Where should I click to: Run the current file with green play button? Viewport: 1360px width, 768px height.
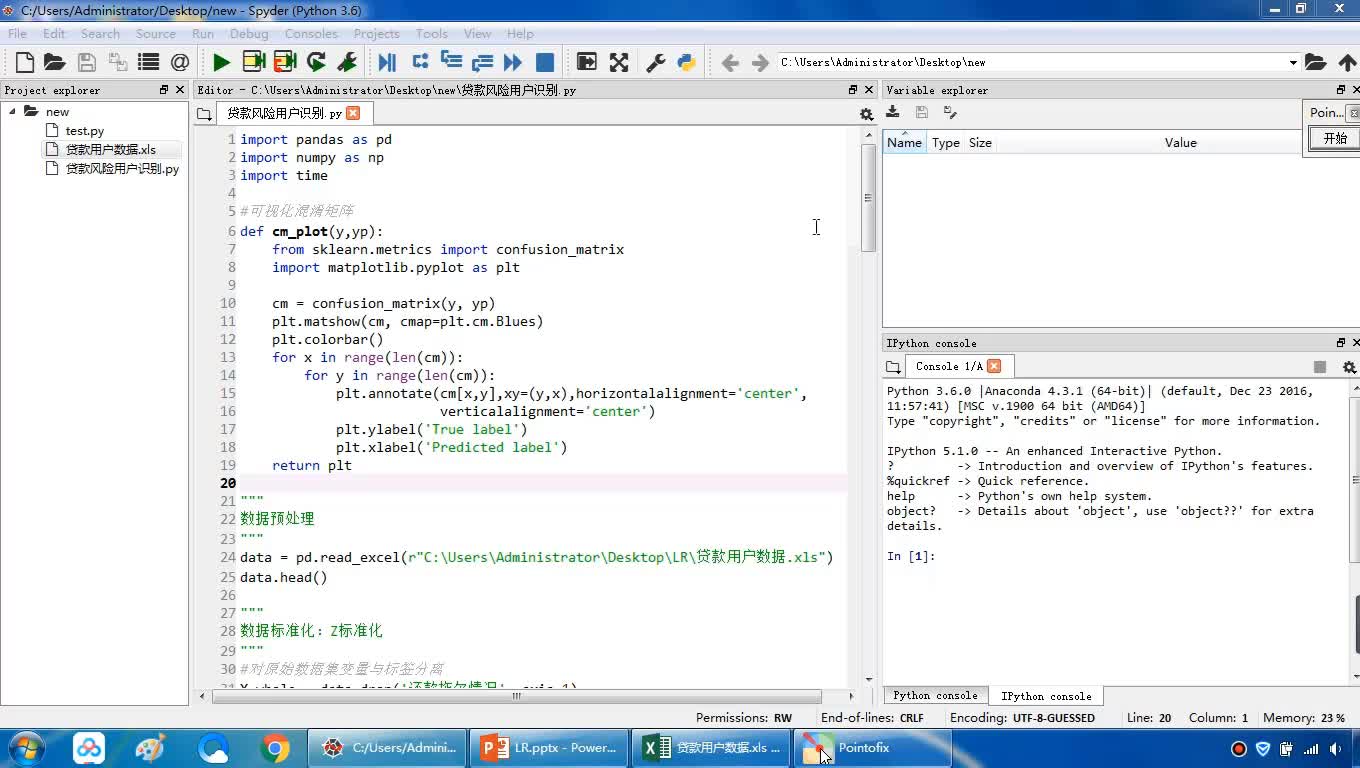coord(221,62)
